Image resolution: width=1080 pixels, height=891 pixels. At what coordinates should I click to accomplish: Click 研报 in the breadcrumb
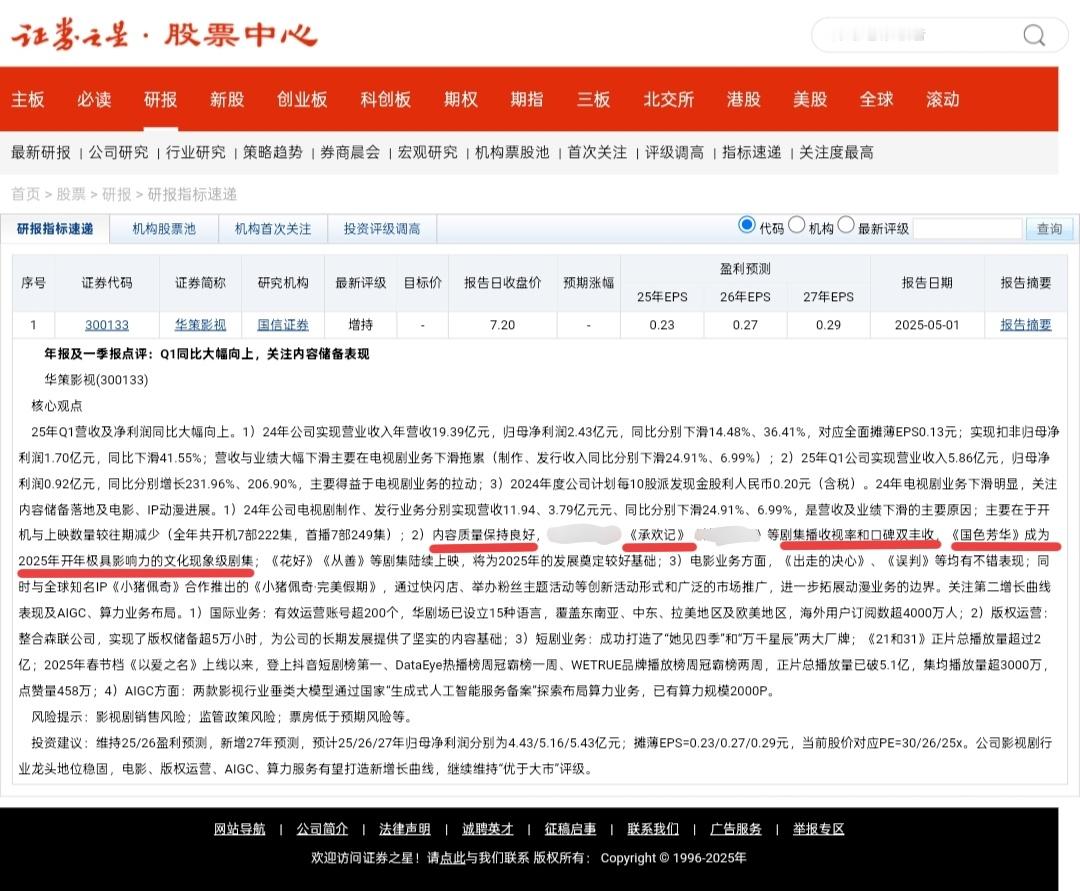pos(116,194)
